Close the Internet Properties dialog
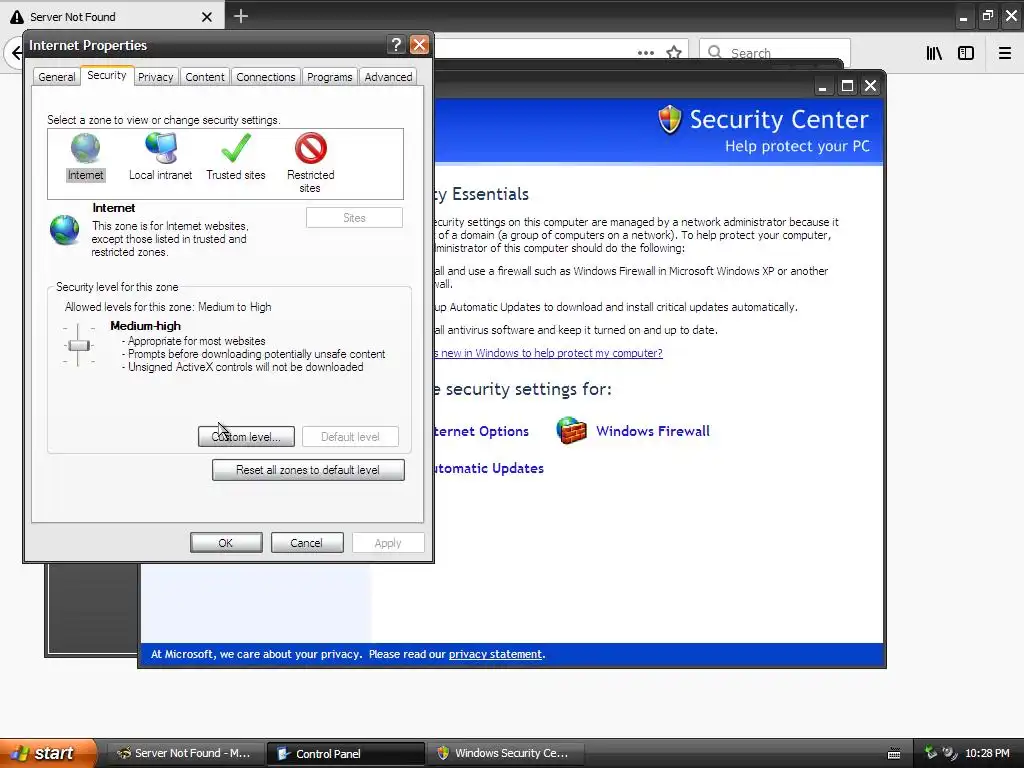1024x768 pixels. tap(419, 44)
